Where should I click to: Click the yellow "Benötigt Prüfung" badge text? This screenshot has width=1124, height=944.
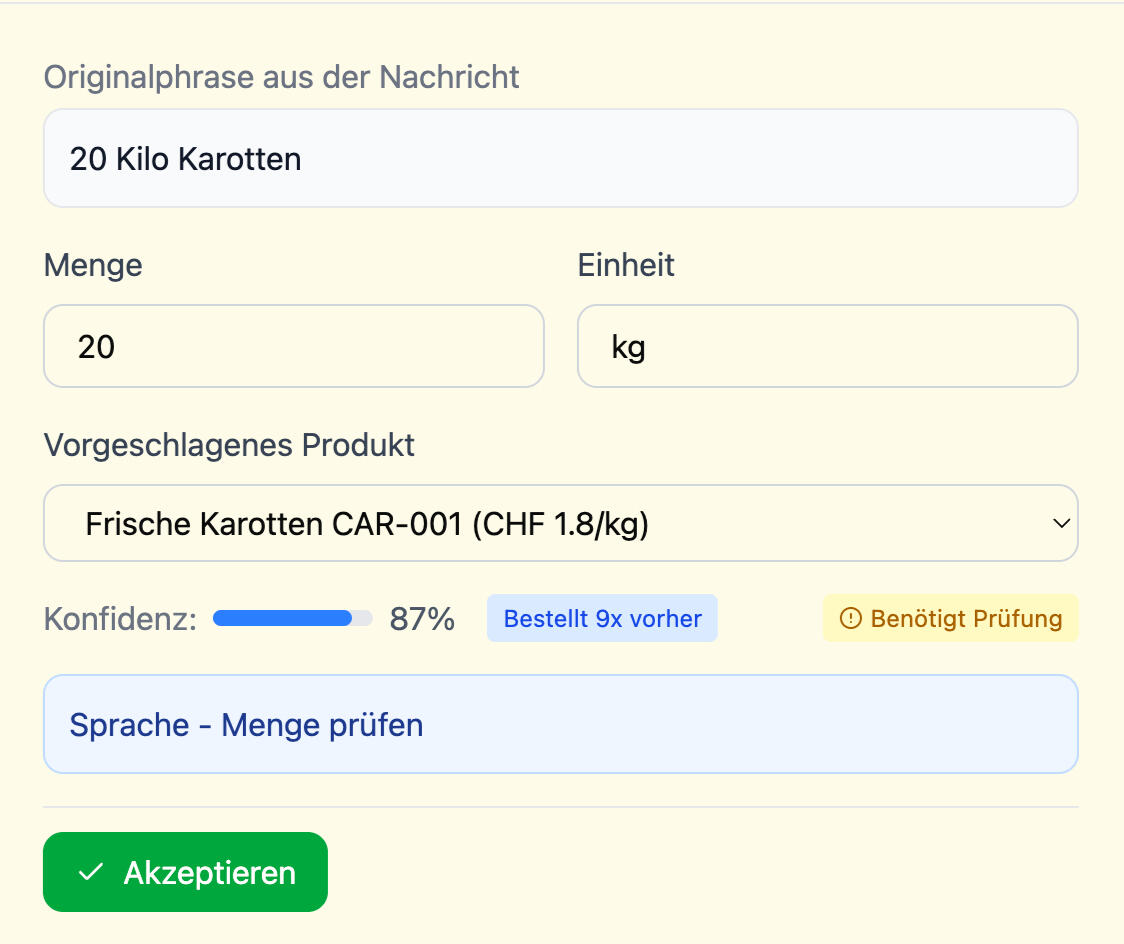point(965,619)
